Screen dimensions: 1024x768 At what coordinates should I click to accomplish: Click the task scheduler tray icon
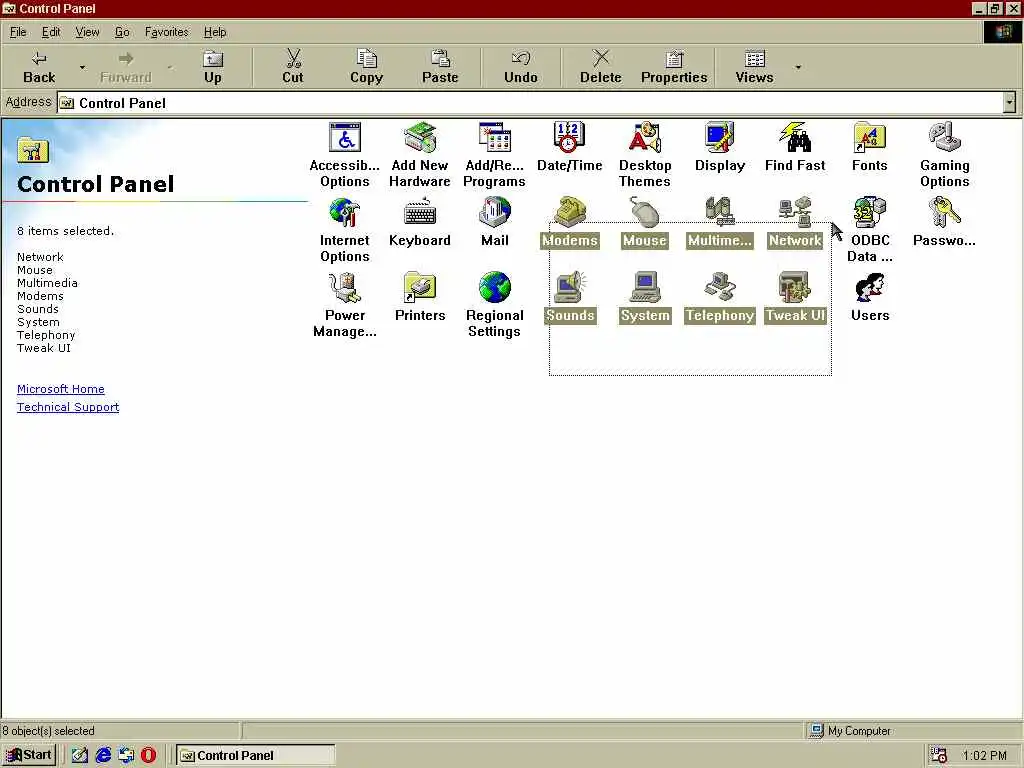[x=938, y=755]
